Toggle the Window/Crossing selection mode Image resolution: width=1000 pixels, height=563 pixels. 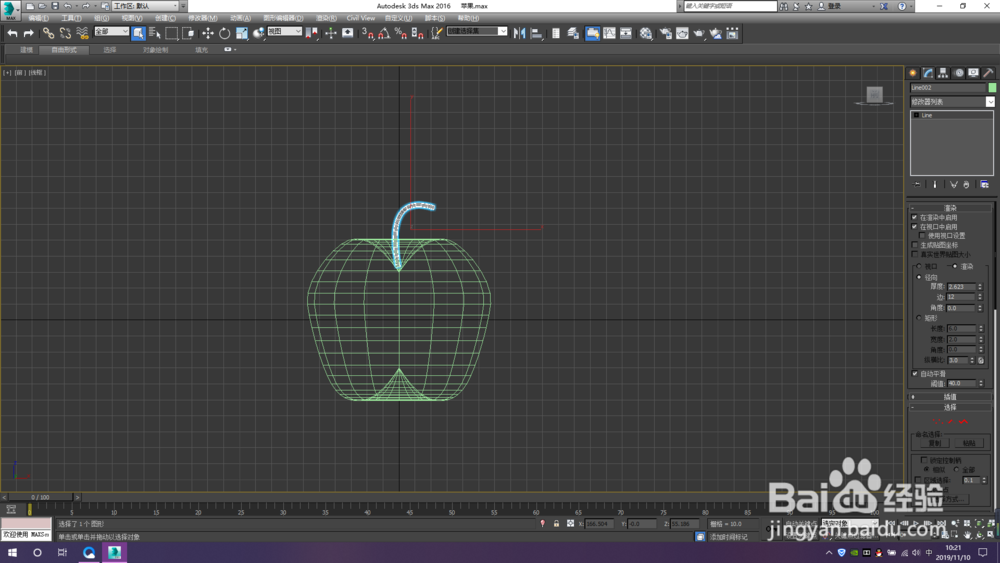point(188,33)
